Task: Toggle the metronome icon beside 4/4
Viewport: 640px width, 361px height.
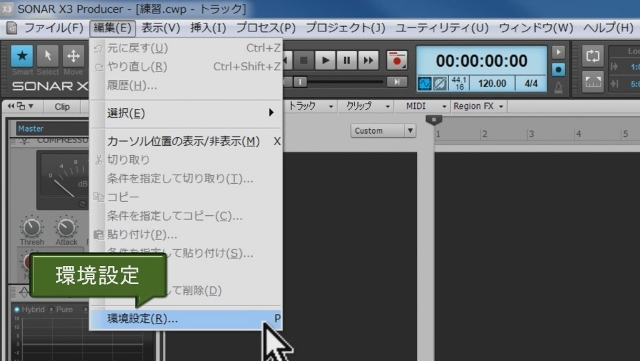Action: point(558,87)
